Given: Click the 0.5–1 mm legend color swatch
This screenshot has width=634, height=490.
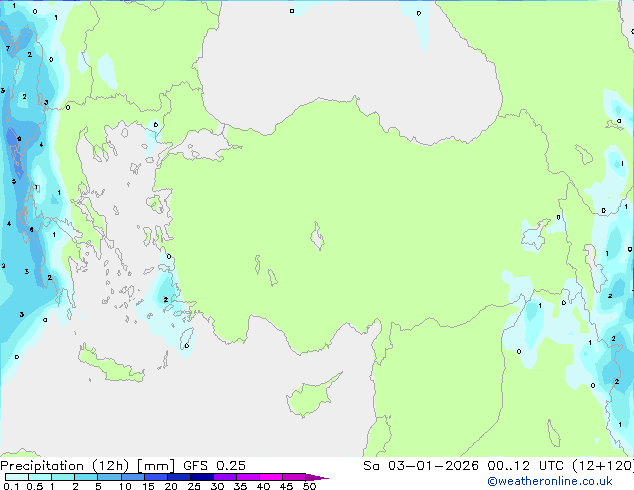Looking at the screenshot, I should [40, 477].
